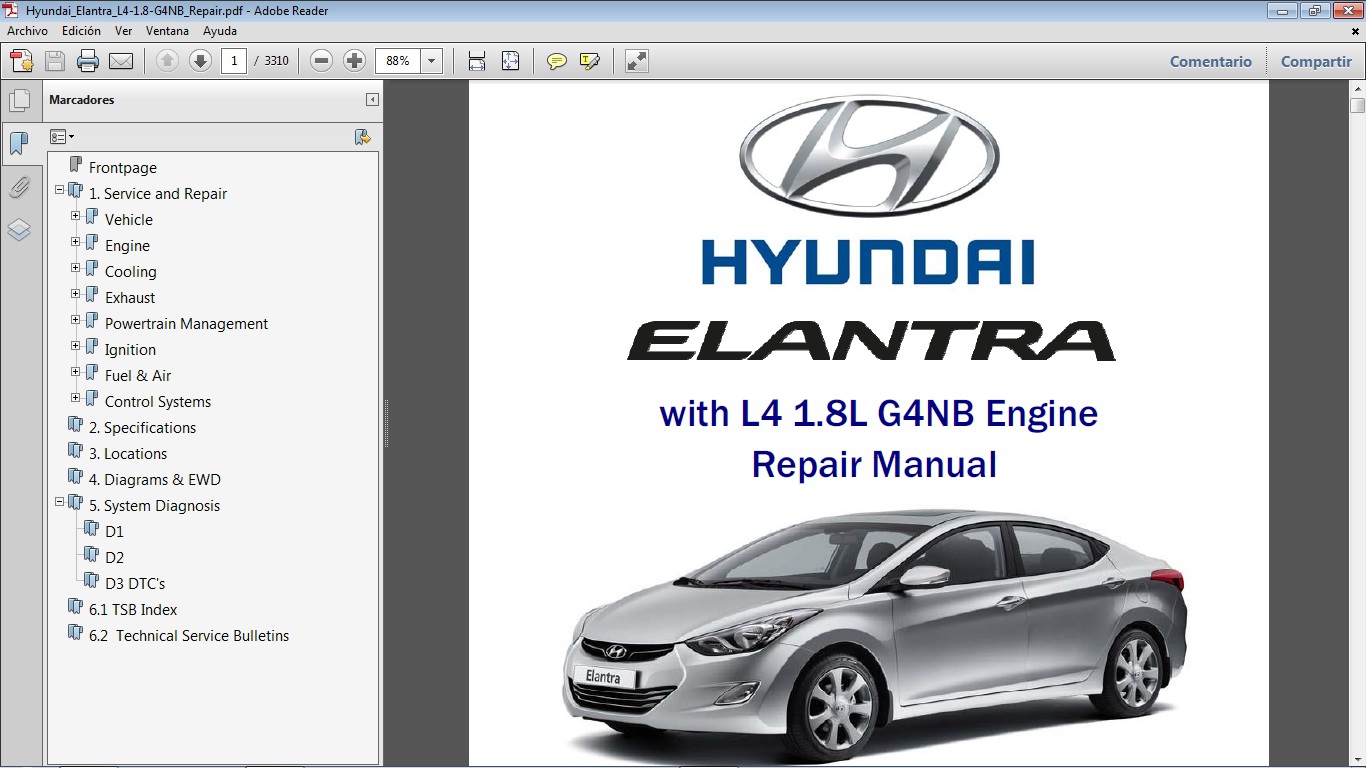Open the Page Thumbnails side panel
The height and width of the screenshot is (768, 1366).
tap(19, 100)
